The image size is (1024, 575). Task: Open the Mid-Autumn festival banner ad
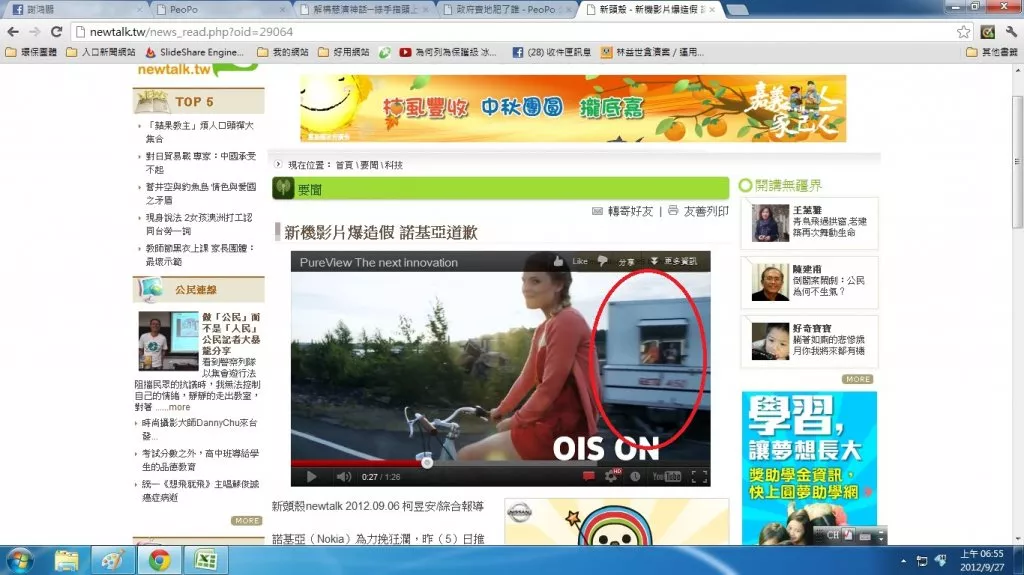click(573, 108)
